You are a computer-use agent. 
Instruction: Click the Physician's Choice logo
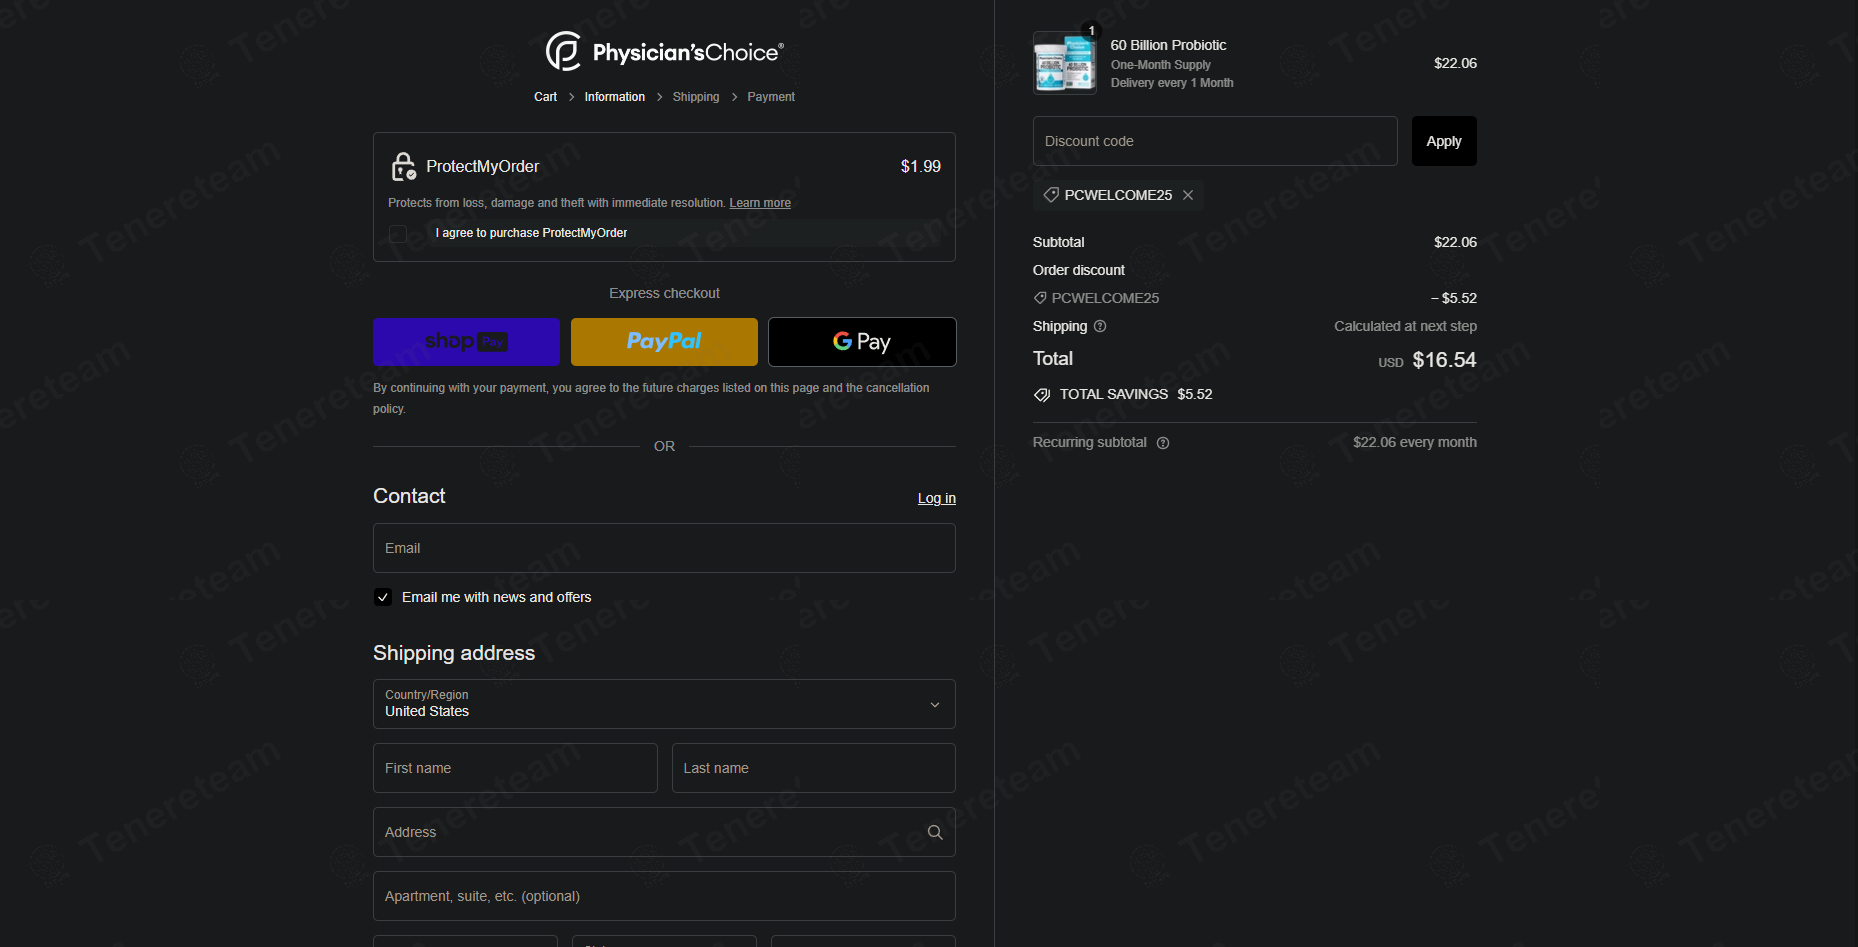(x=664, y=51)
